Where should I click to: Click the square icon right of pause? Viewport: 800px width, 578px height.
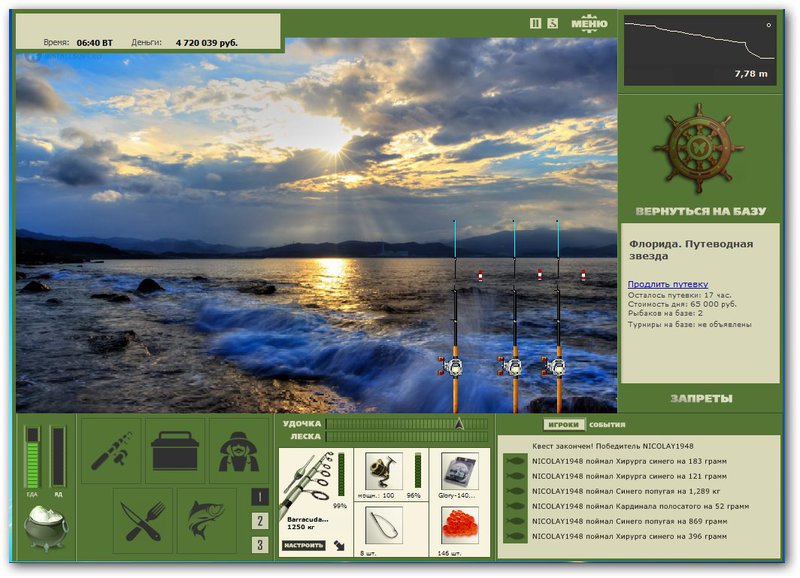click(553, 23)
